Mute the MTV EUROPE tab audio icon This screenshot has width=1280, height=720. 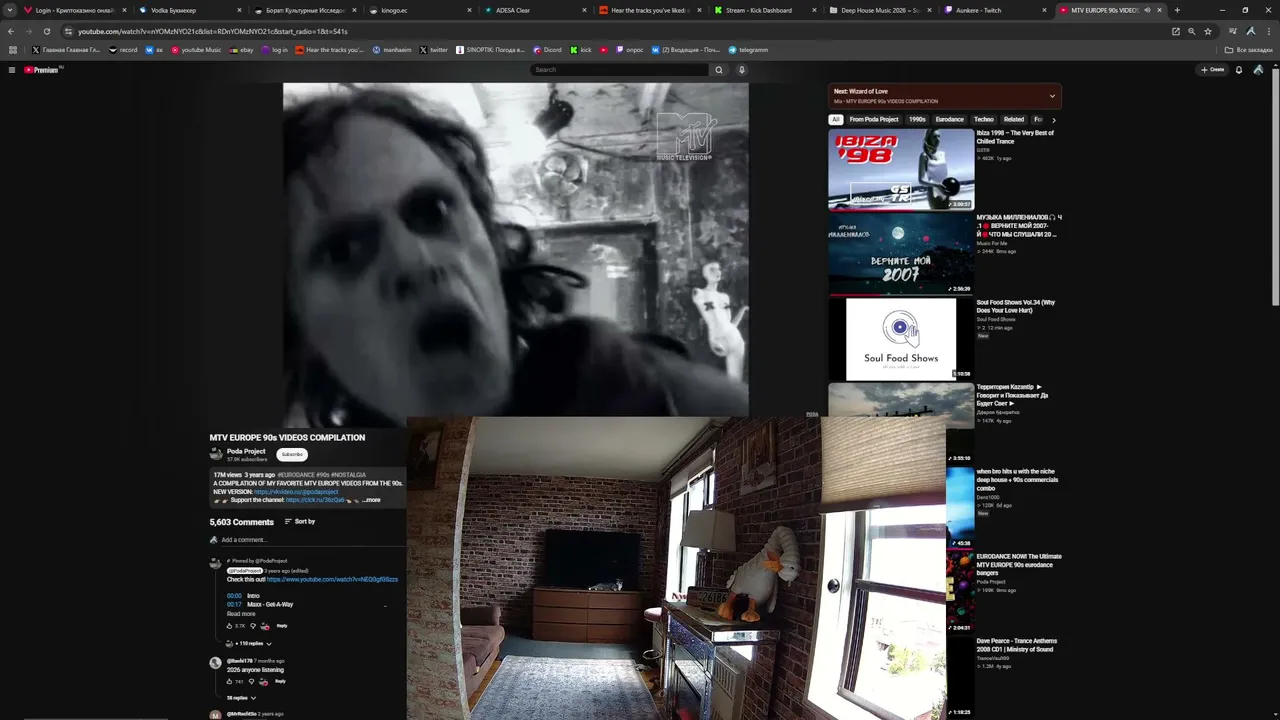[x=1147, y=10]
